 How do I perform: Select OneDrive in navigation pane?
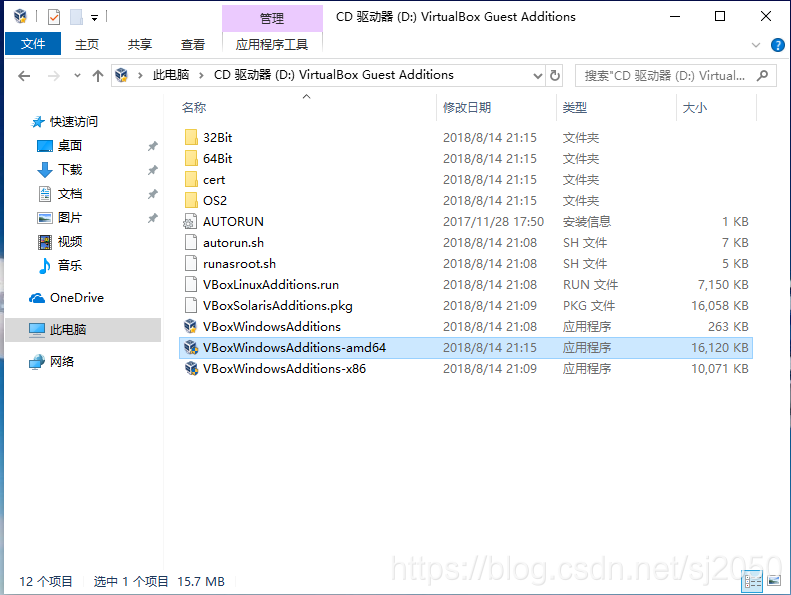click(77, 298)
